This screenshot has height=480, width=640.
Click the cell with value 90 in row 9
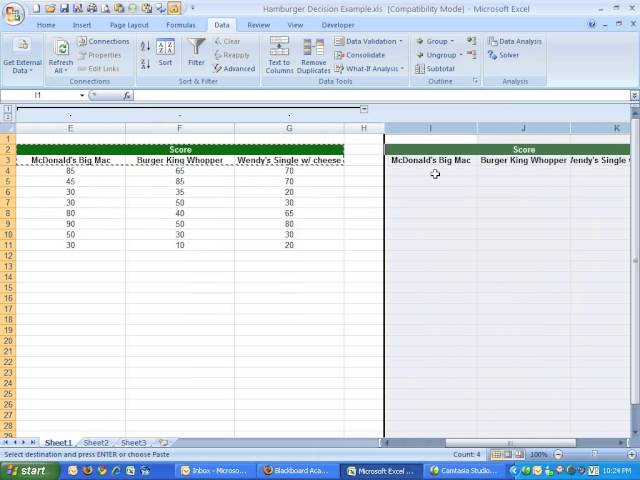point(71,224)
